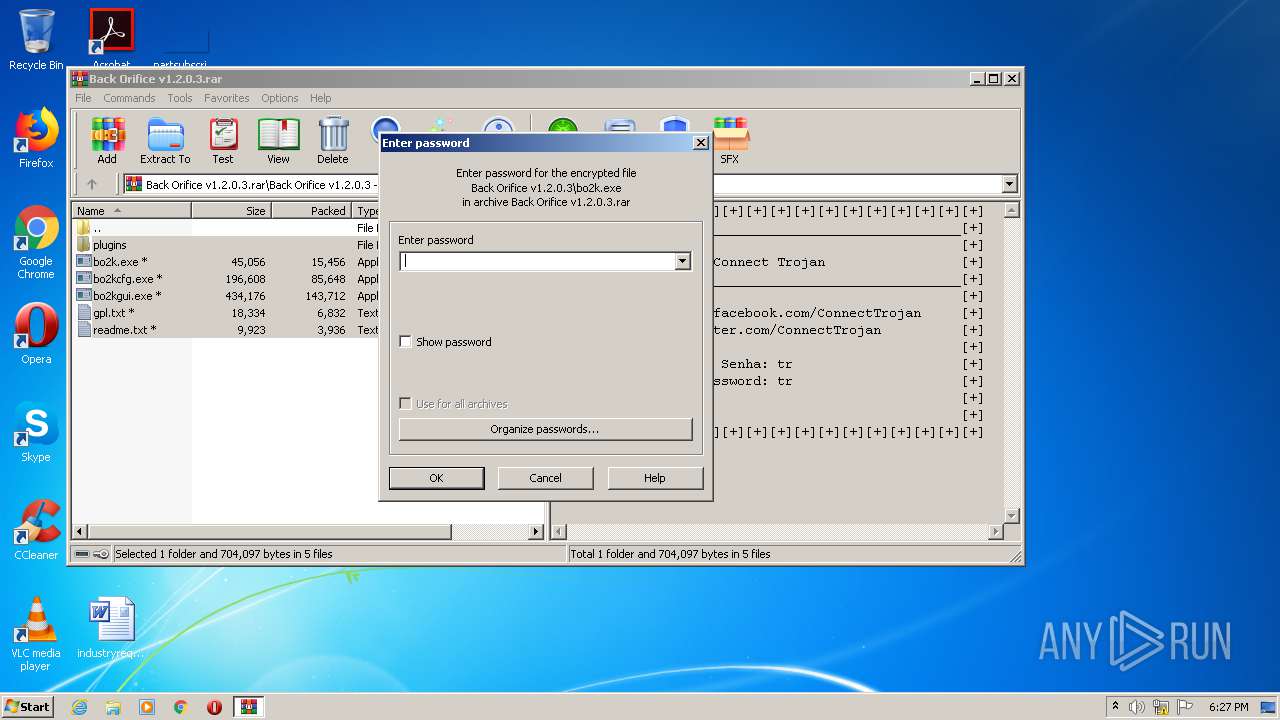Click the drive icon in WinRAR's status bar
The width and height of the screenshot is (1280, 720).
point(82,554)
